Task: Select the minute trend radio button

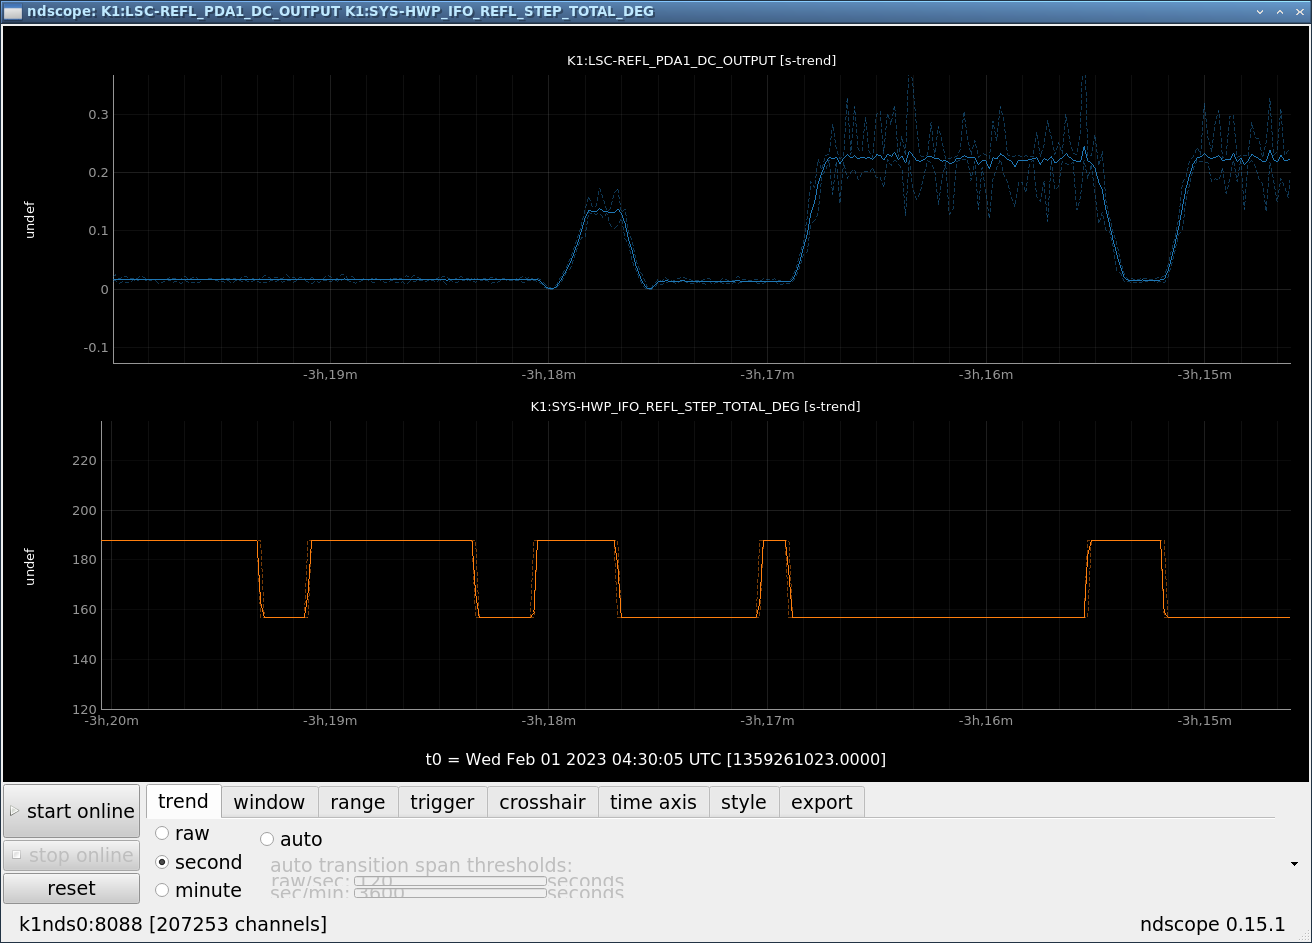Action: coord(162,890)
